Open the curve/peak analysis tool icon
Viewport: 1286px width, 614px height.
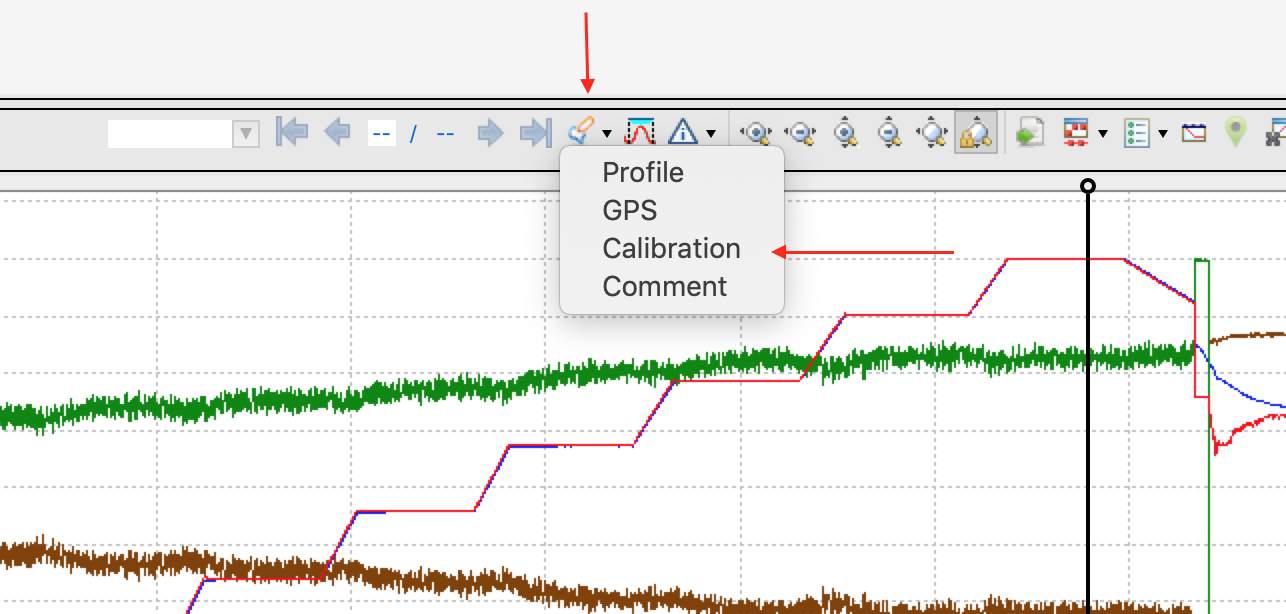639,131
